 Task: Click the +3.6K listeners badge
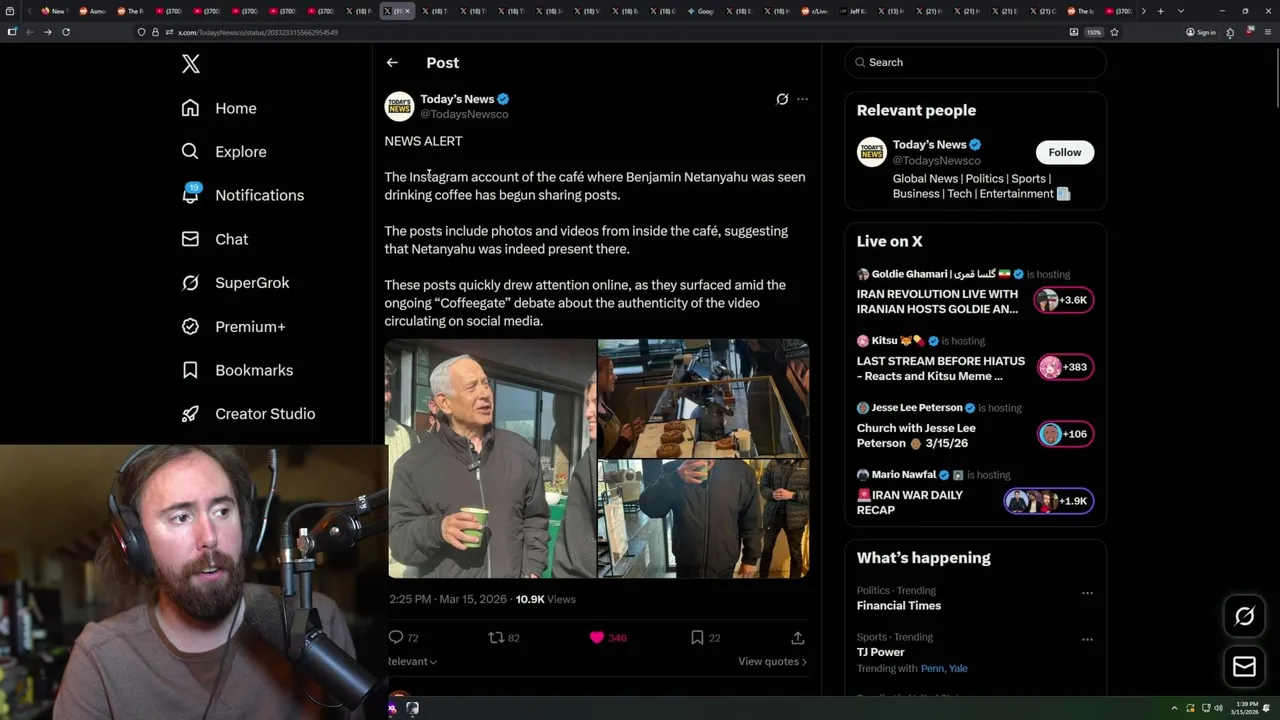click(x=1063, y=300)
